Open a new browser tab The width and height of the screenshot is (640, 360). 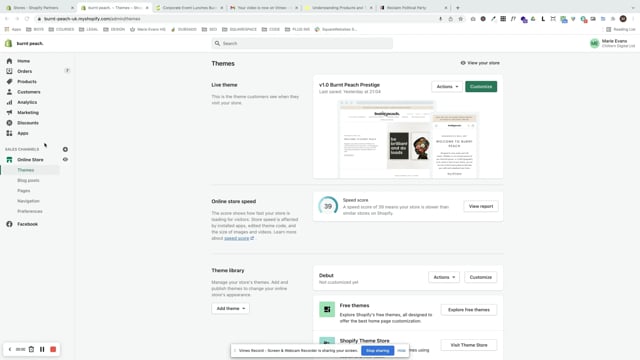click(x=458, y=8)
